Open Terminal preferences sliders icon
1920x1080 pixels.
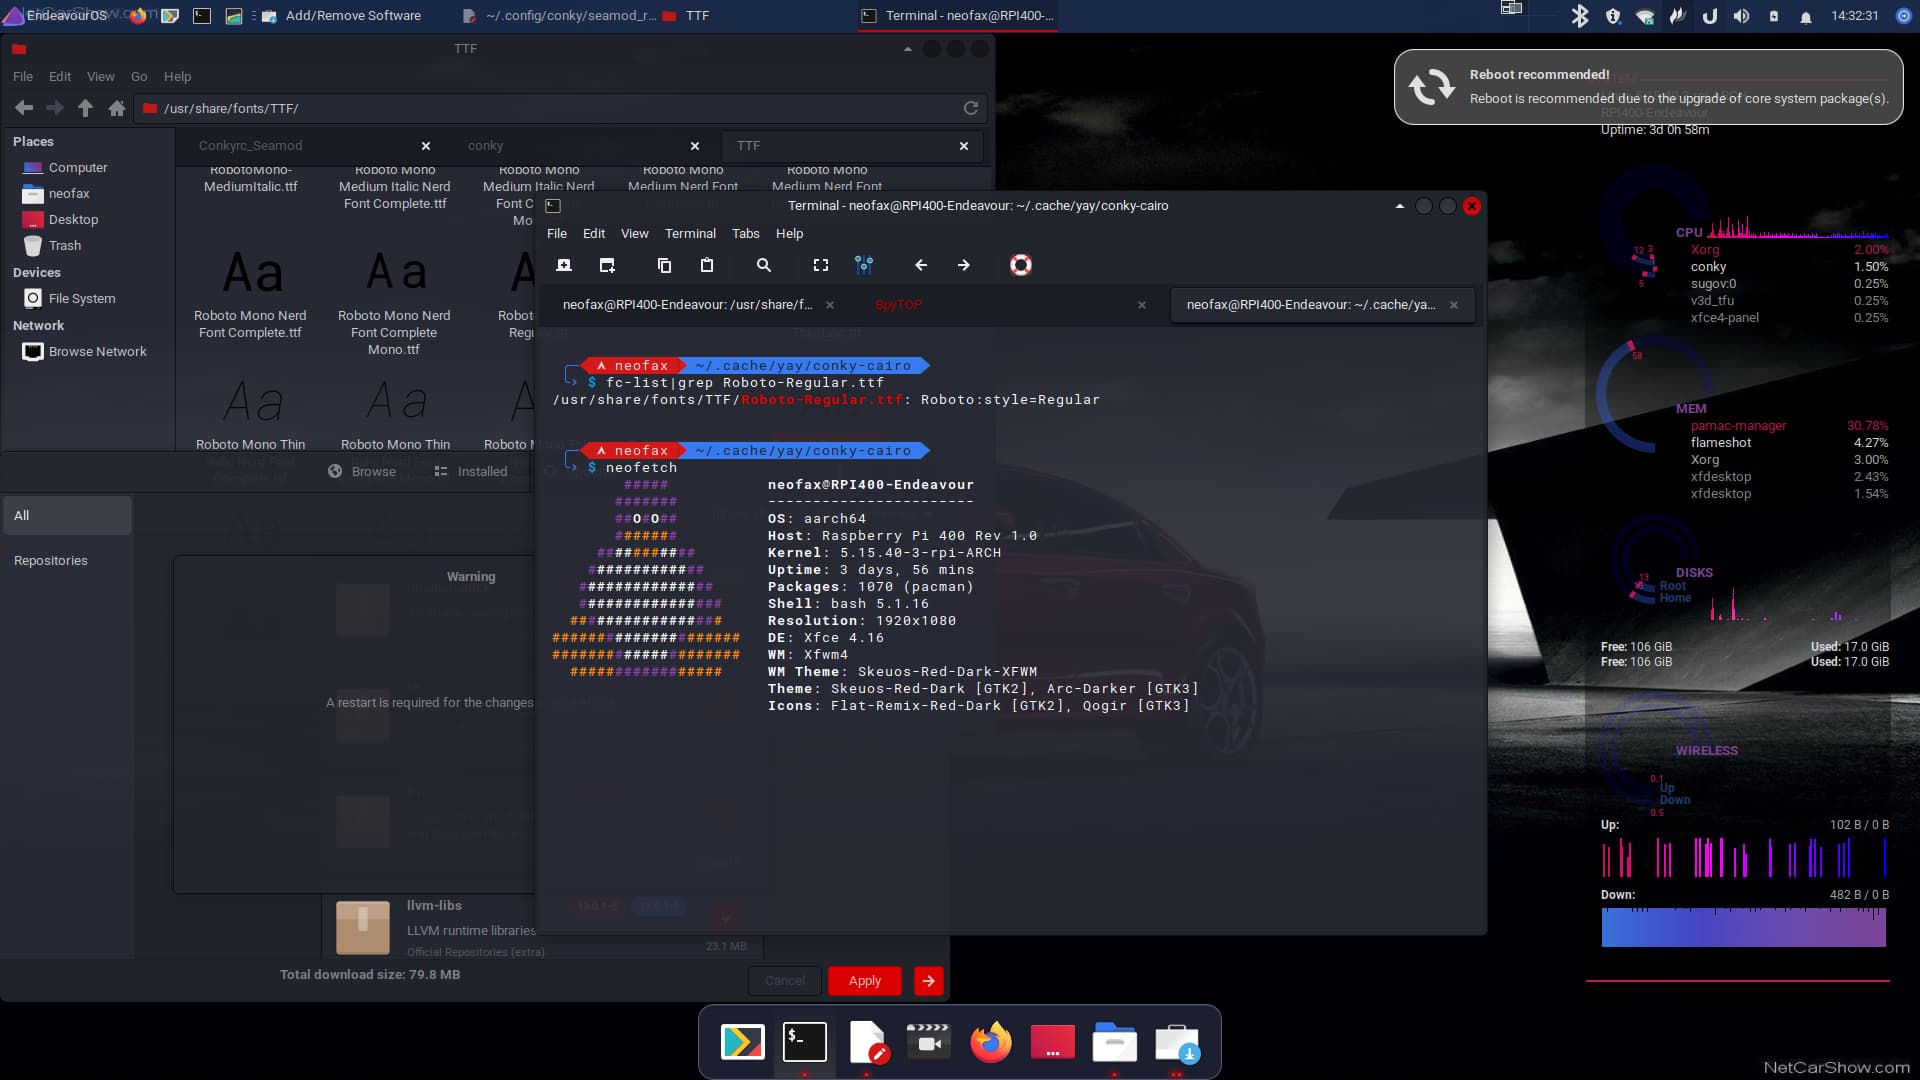pos(864,265)
